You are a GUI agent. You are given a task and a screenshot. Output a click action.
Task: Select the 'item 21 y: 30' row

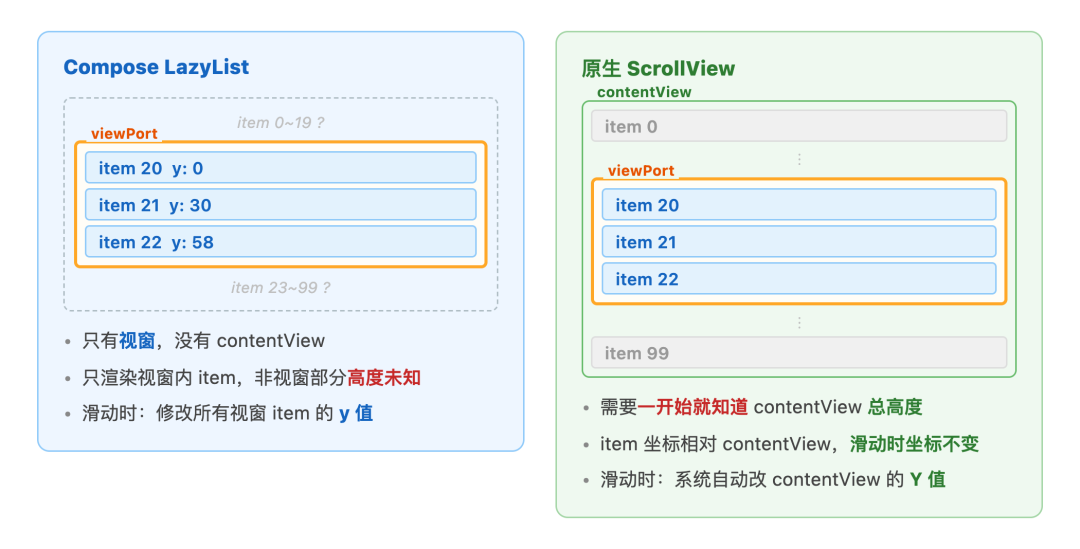pos(280,205)
